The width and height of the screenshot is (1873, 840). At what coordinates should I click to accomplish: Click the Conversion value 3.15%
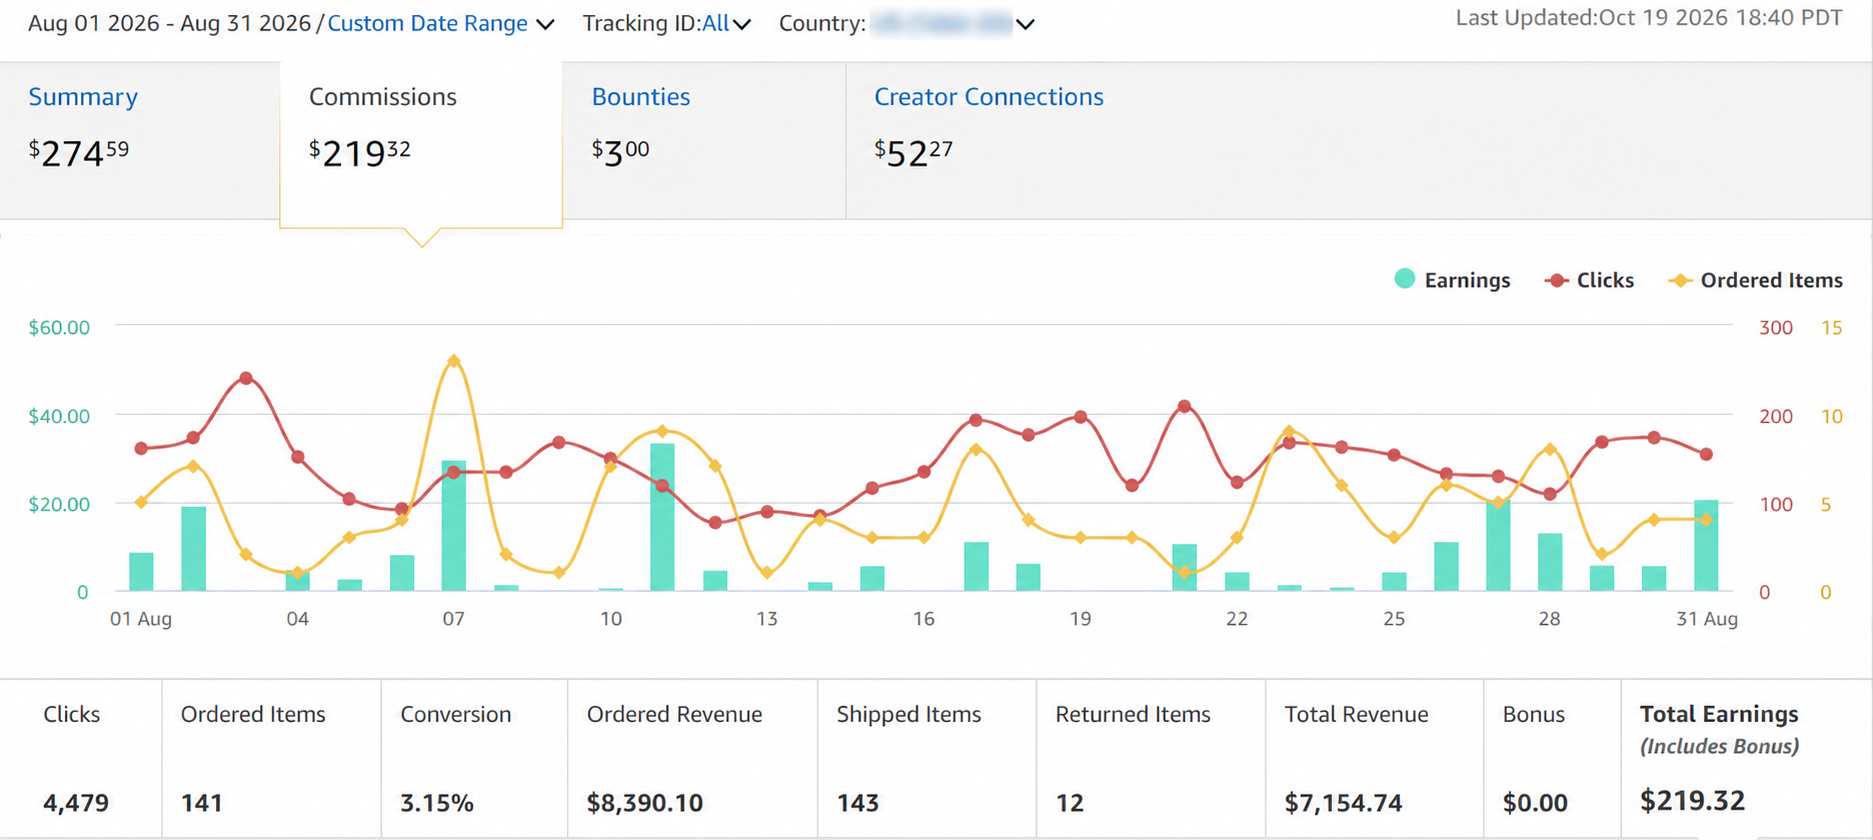(437, 803)
